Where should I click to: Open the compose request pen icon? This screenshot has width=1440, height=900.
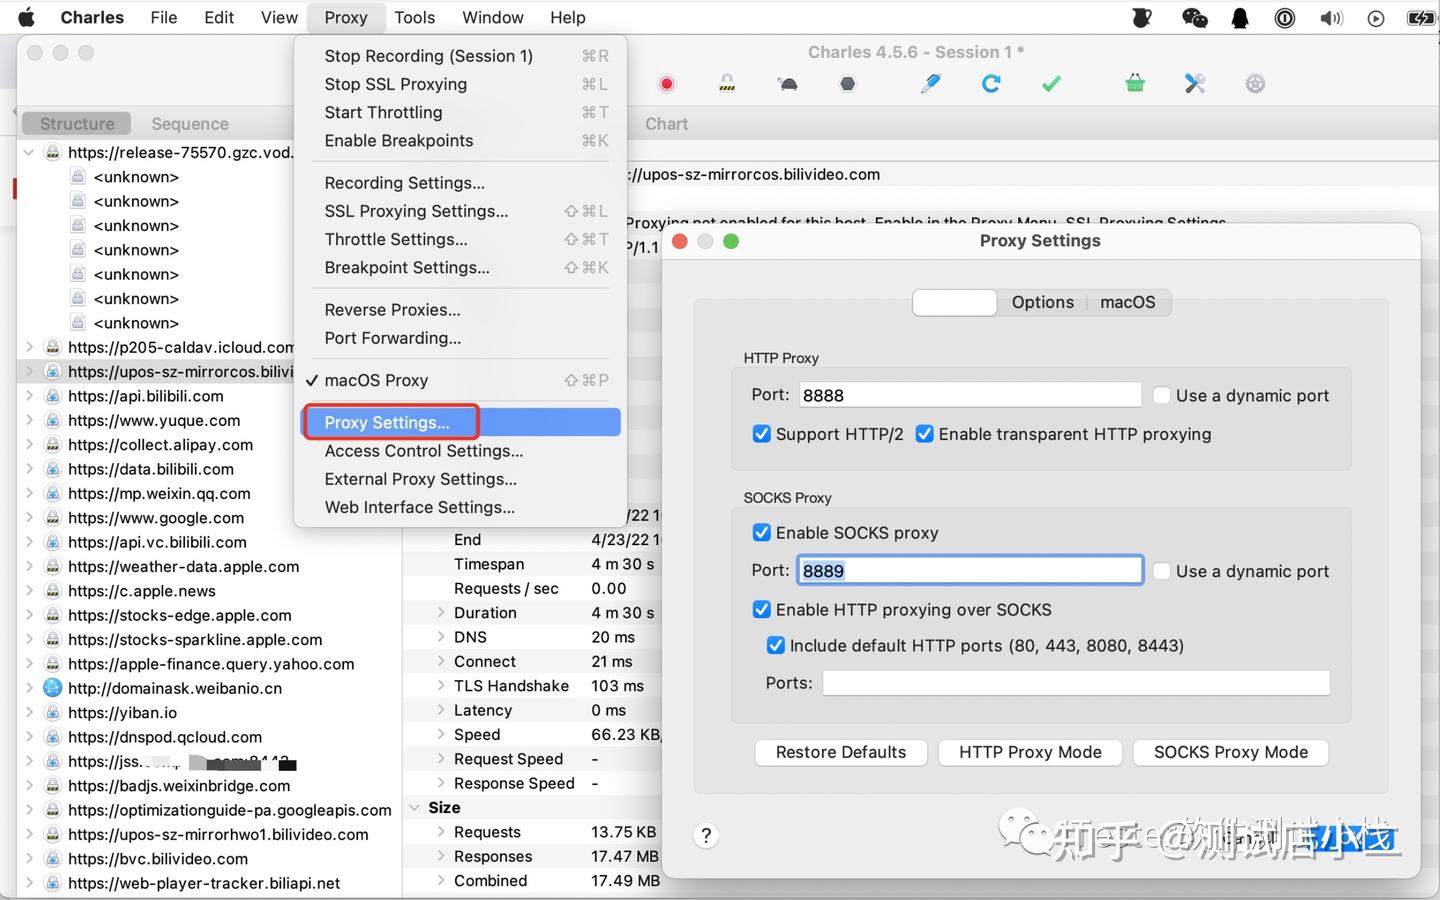point(930,84)
